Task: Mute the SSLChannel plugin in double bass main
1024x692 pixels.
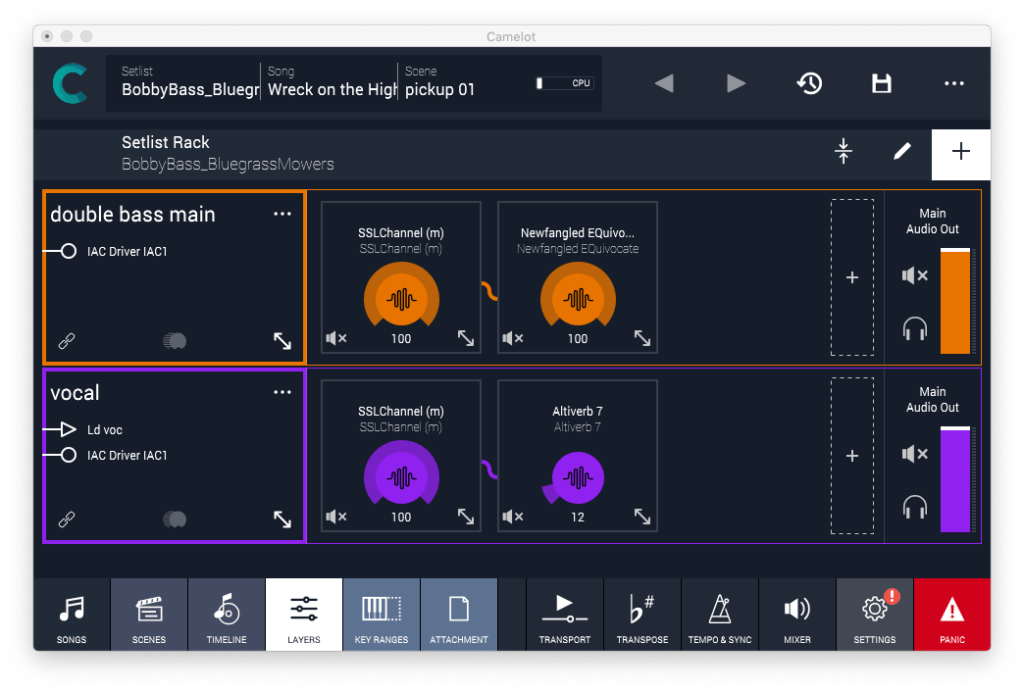Action: click(338, 338)
